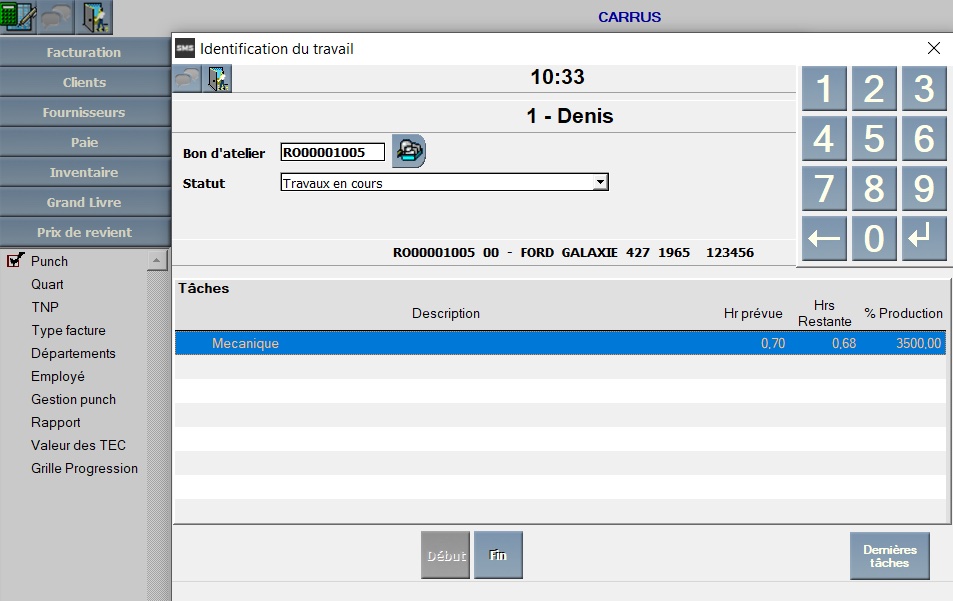The width and height of the screenshot is (953, 601).
Task: Close the Identification du travail dialog
Action: tap(934, 49)
